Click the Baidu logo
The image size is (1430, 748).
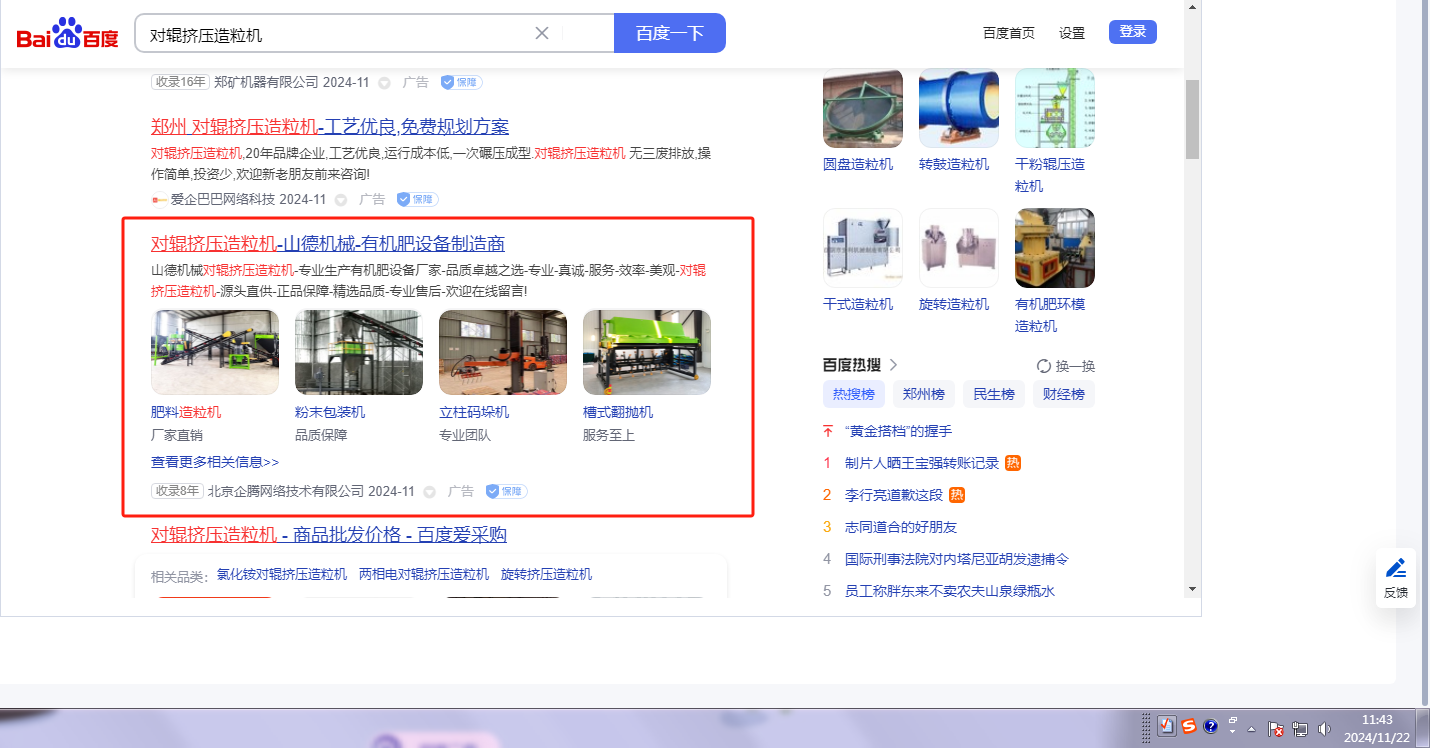point(67,35)
